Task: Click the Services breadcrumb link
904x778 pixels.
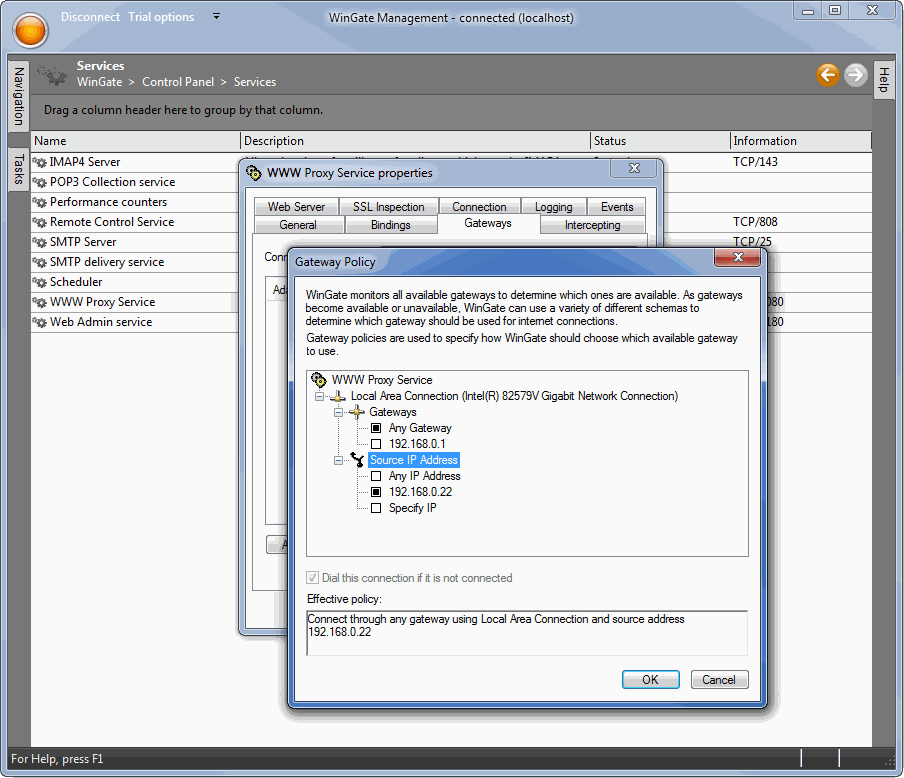Action: [255, 82]
